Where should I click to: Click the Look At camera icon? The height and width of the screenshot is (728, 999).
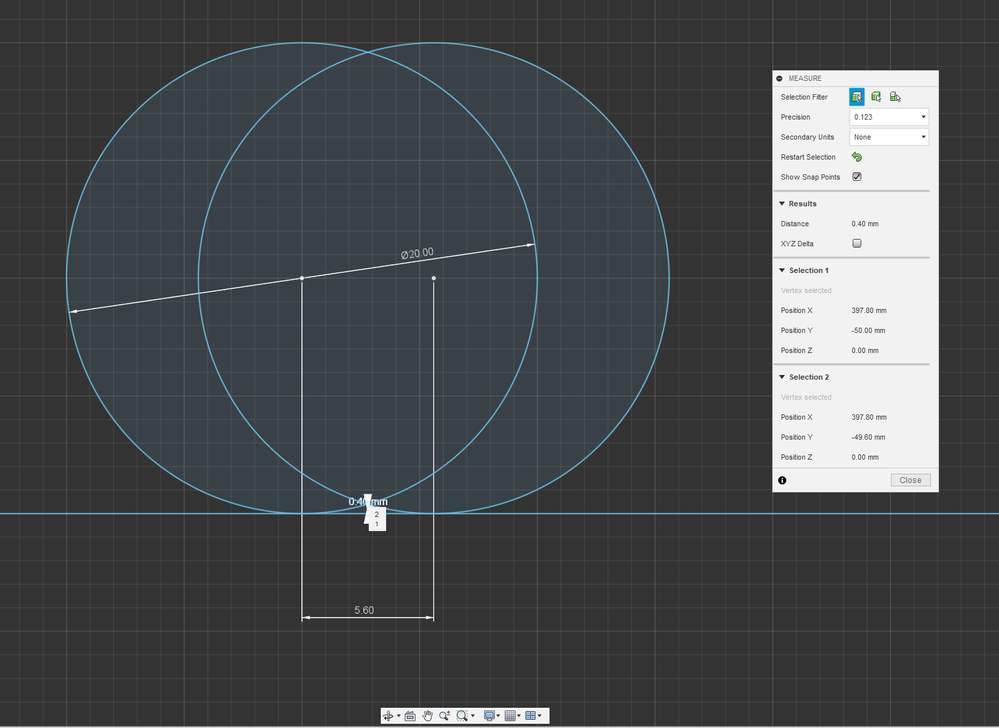point(410,716)
